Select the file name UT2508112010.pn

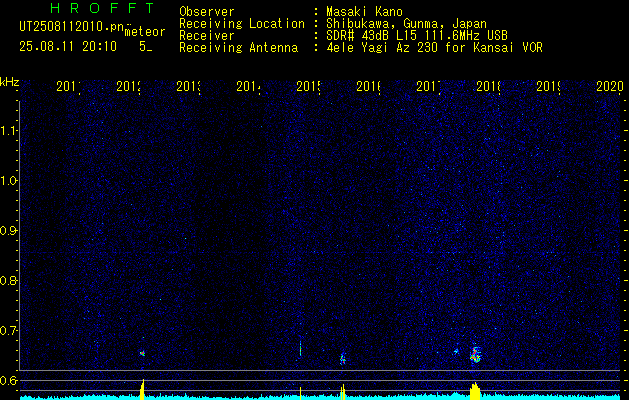tap(72, 27)
